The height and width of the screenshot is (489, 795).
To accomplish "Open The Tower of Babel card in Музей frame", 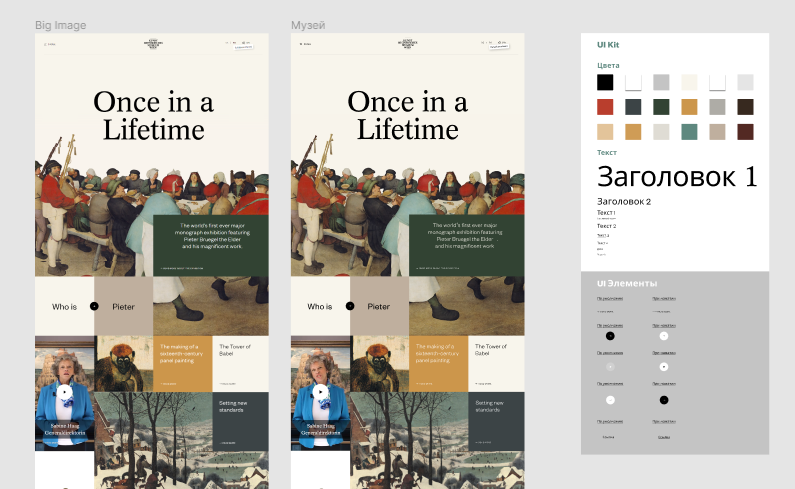I will click(x=496, y=364).
